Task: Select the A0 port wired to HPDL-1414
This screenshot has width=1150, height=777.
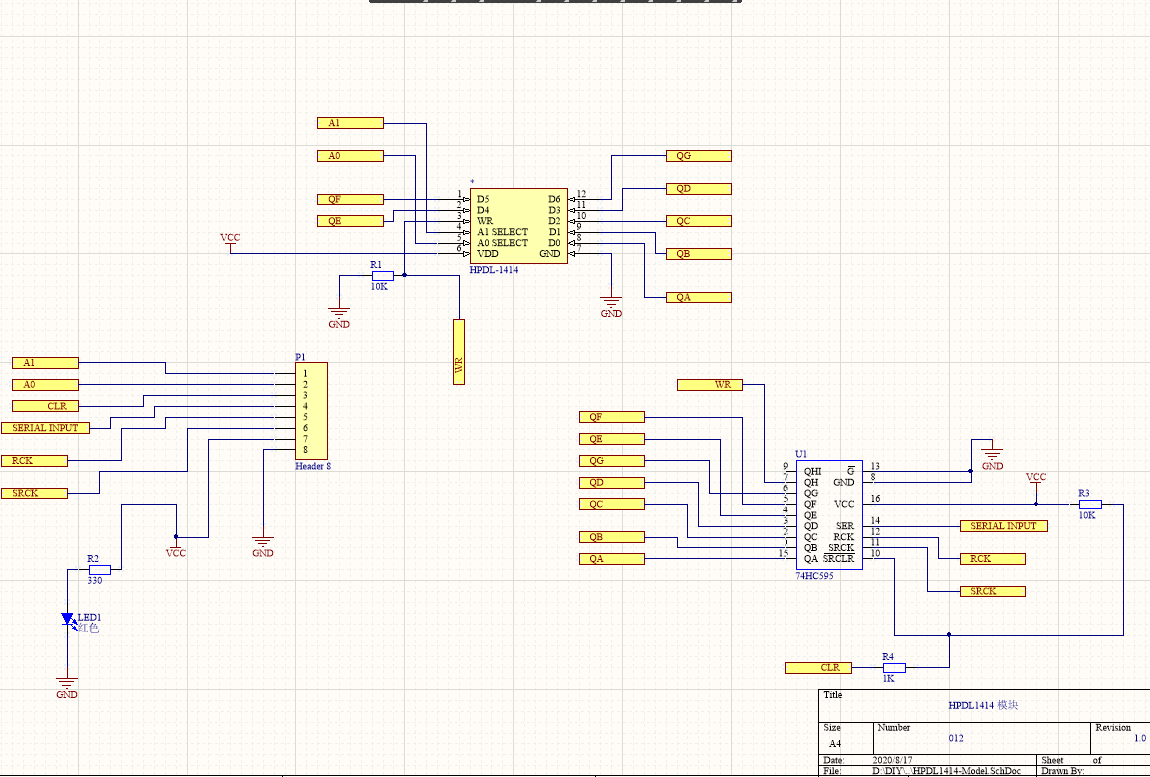Action: (351, 156)
